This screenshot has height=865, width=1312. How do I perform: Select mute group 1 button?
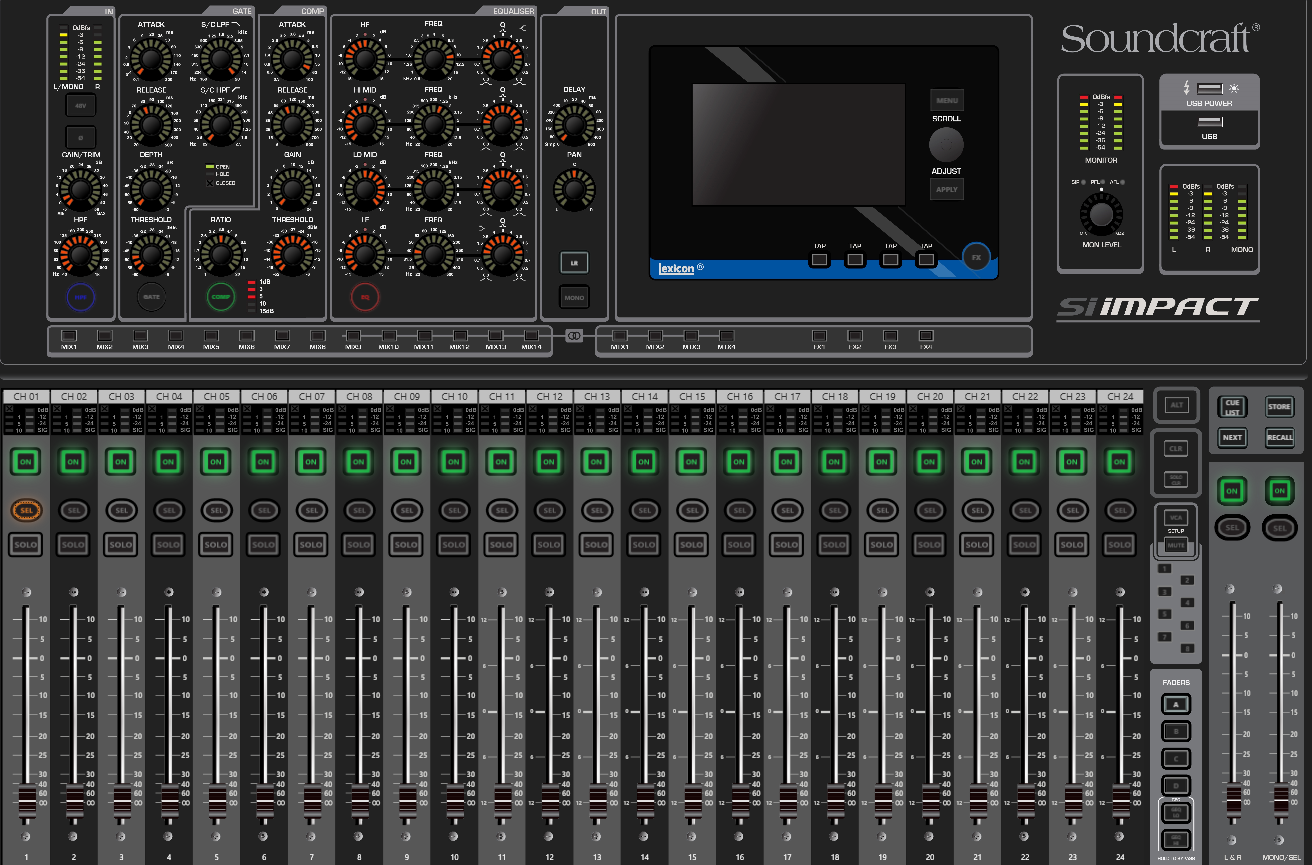pos(1165,568)
